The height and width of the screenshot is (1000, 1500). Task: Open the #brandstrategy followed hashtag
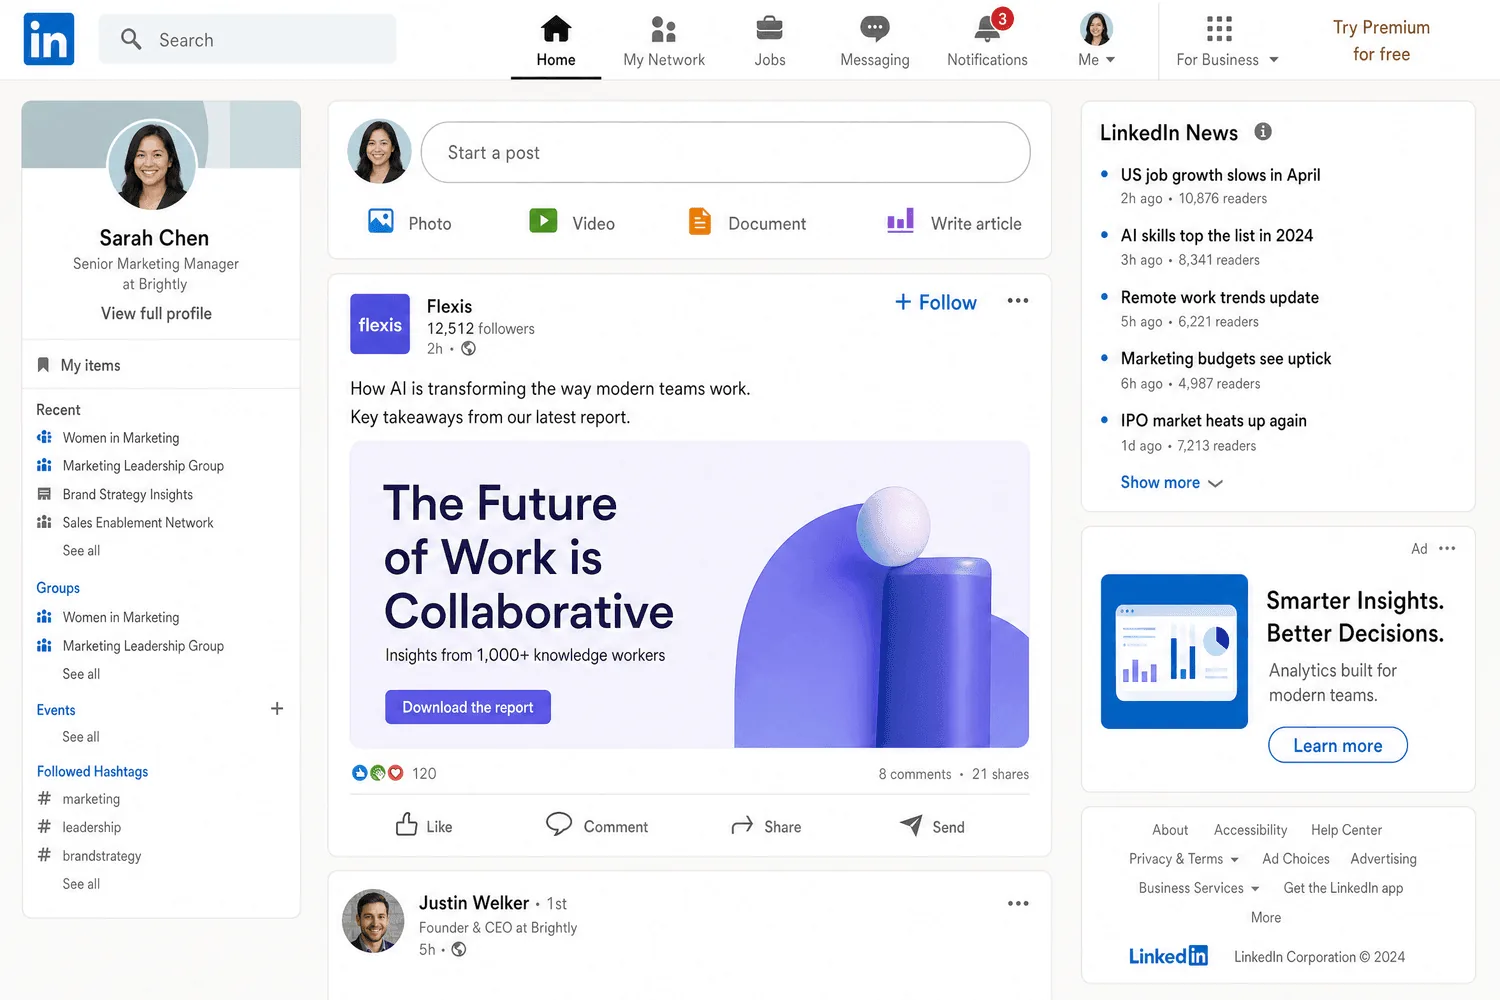click(x=101, y=856)
